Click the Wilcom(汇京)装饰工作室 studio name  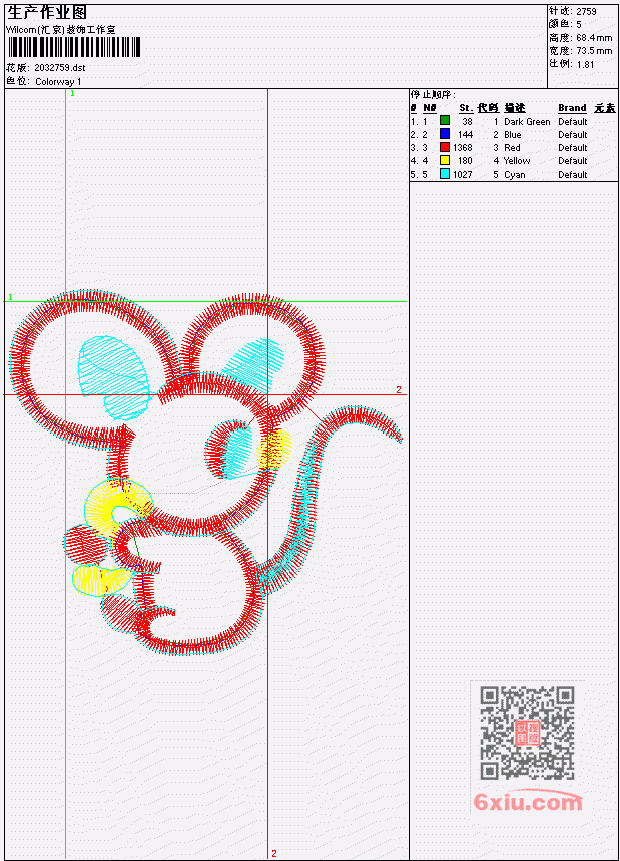point(60,30)
